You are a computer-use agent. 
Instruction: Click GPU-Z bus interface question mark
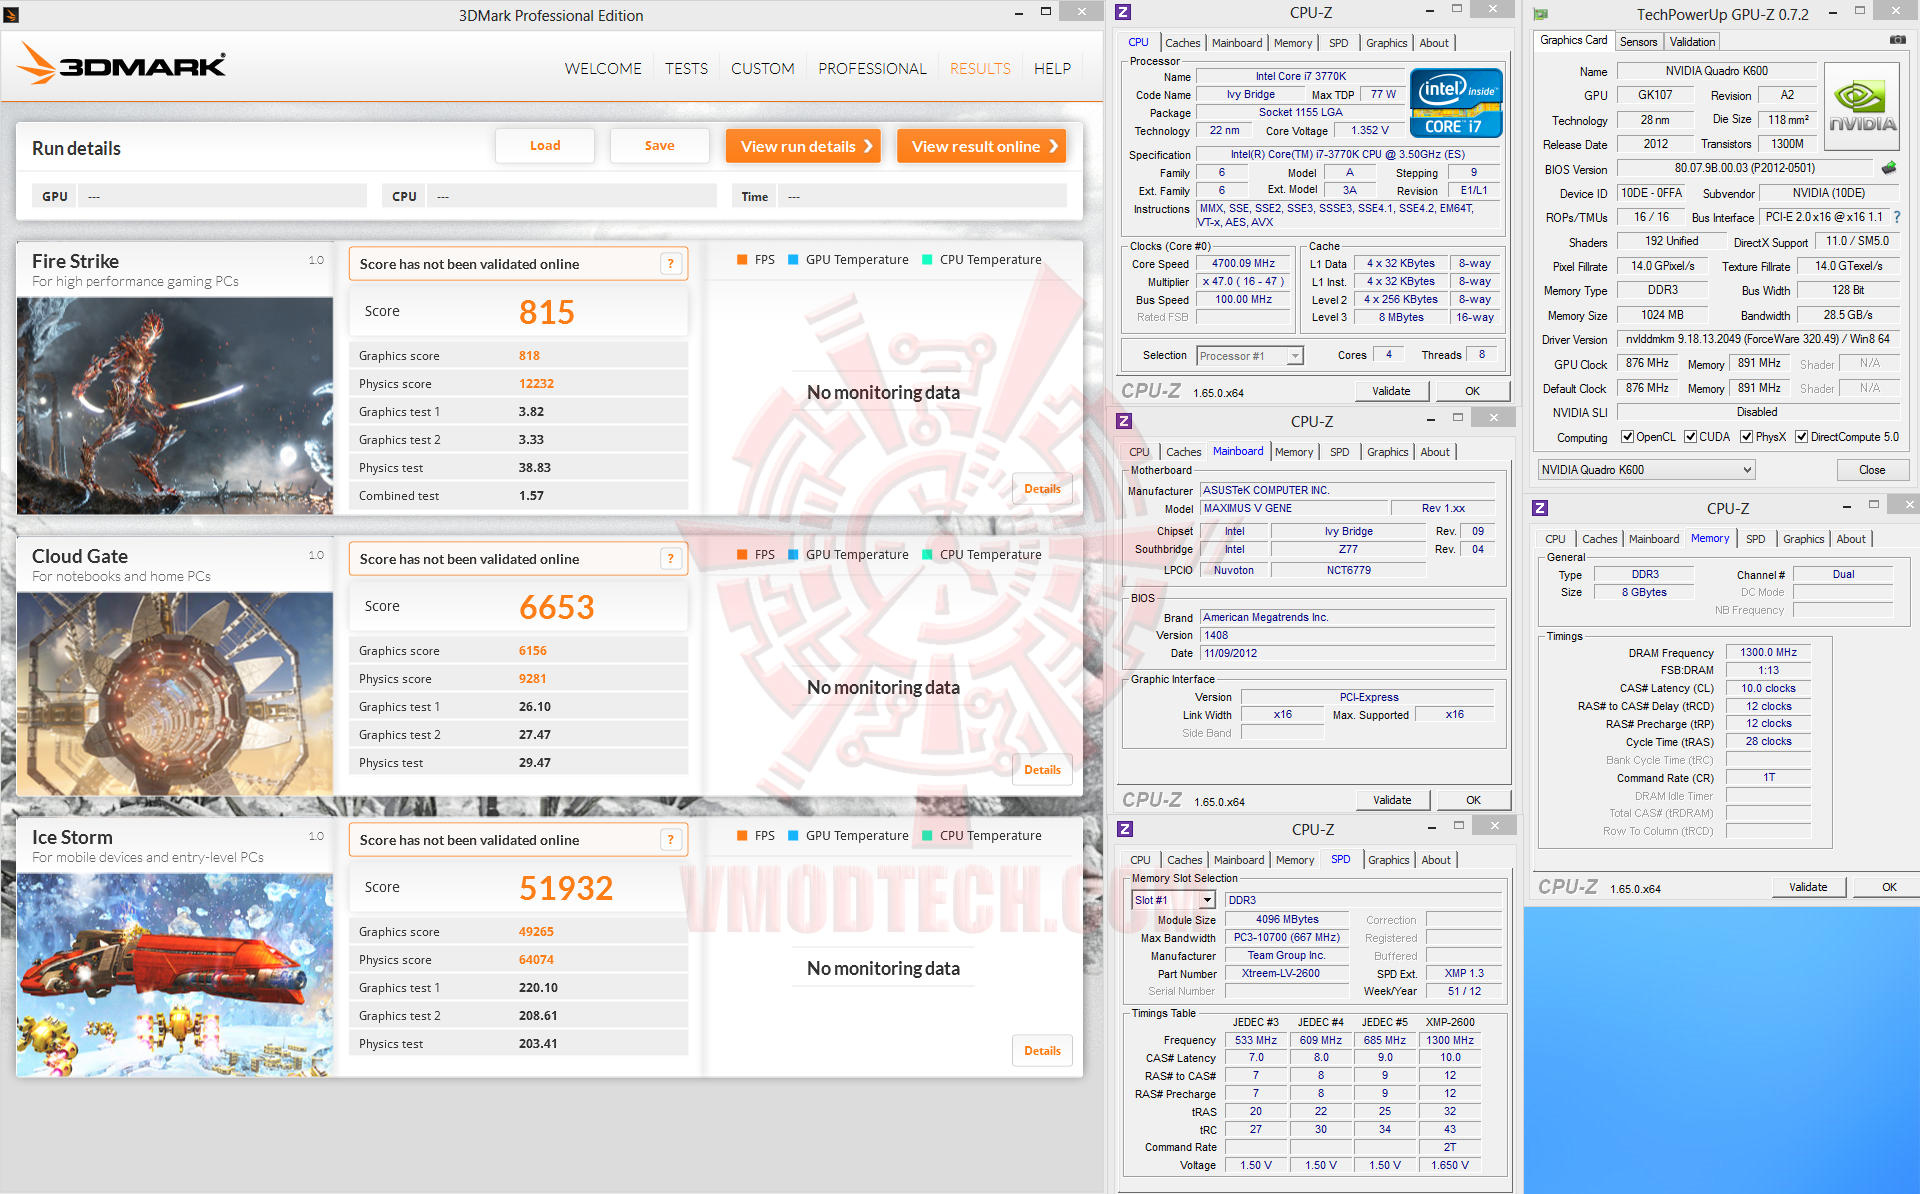click(1897, 217)
